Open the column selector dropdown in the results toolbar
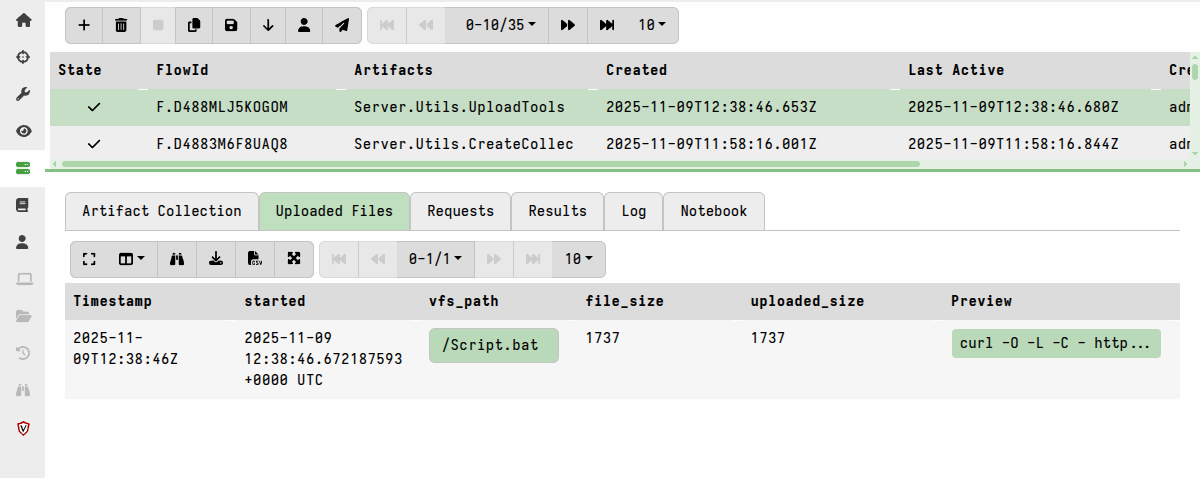Screen dimensions: 1200x478 coord(132,259)
